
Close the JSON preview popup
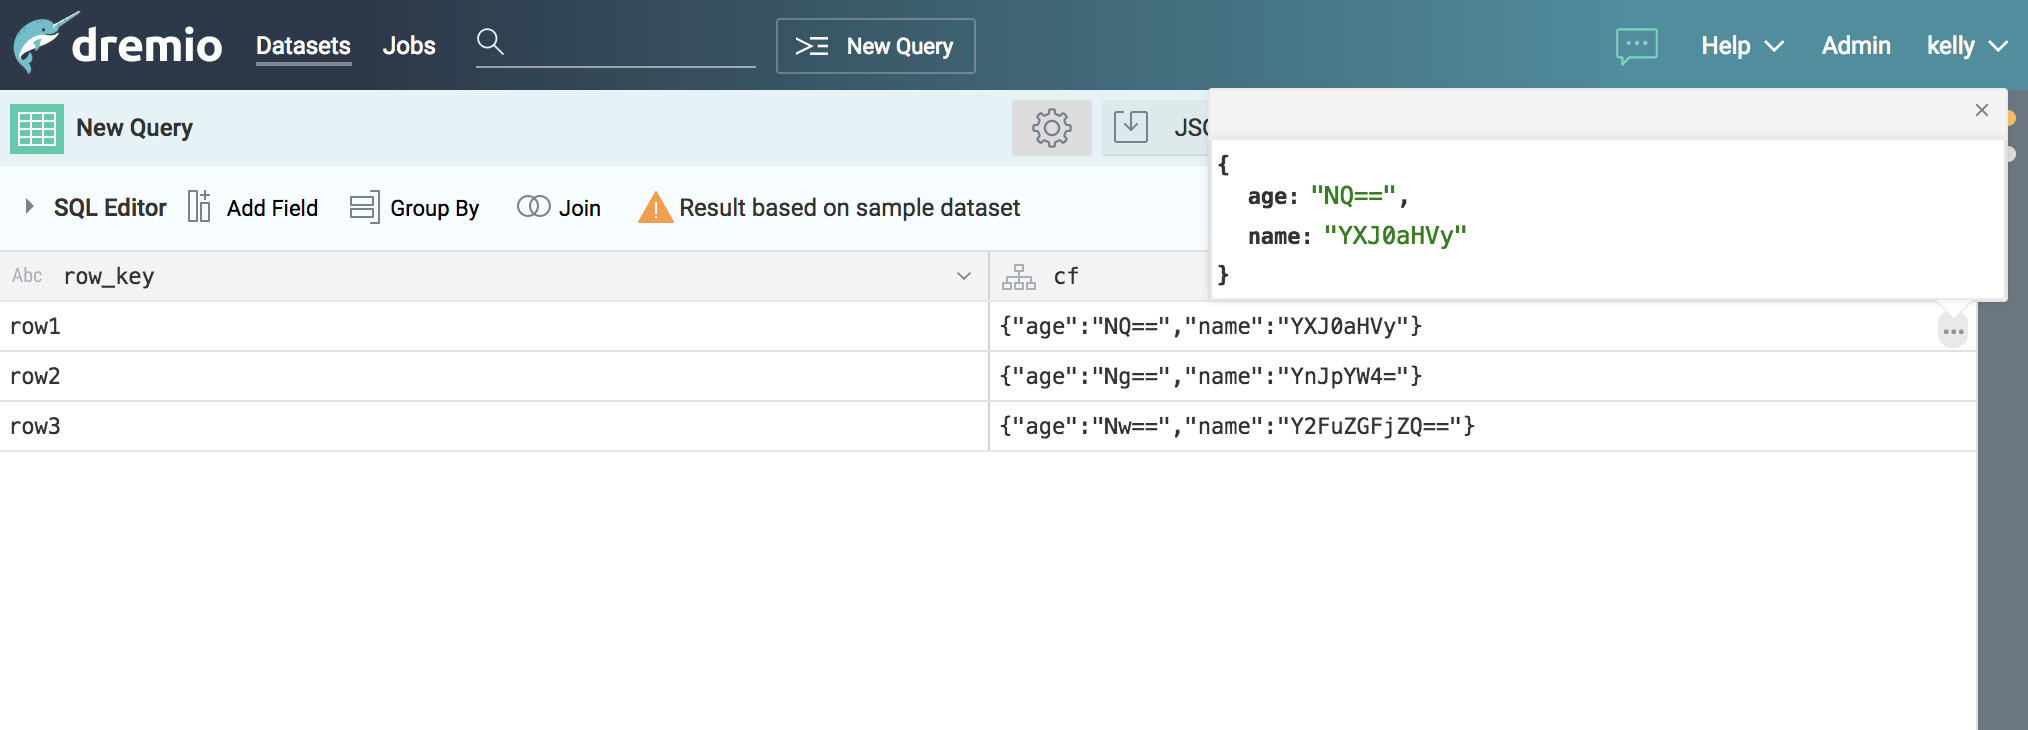tap(1981, 110)
